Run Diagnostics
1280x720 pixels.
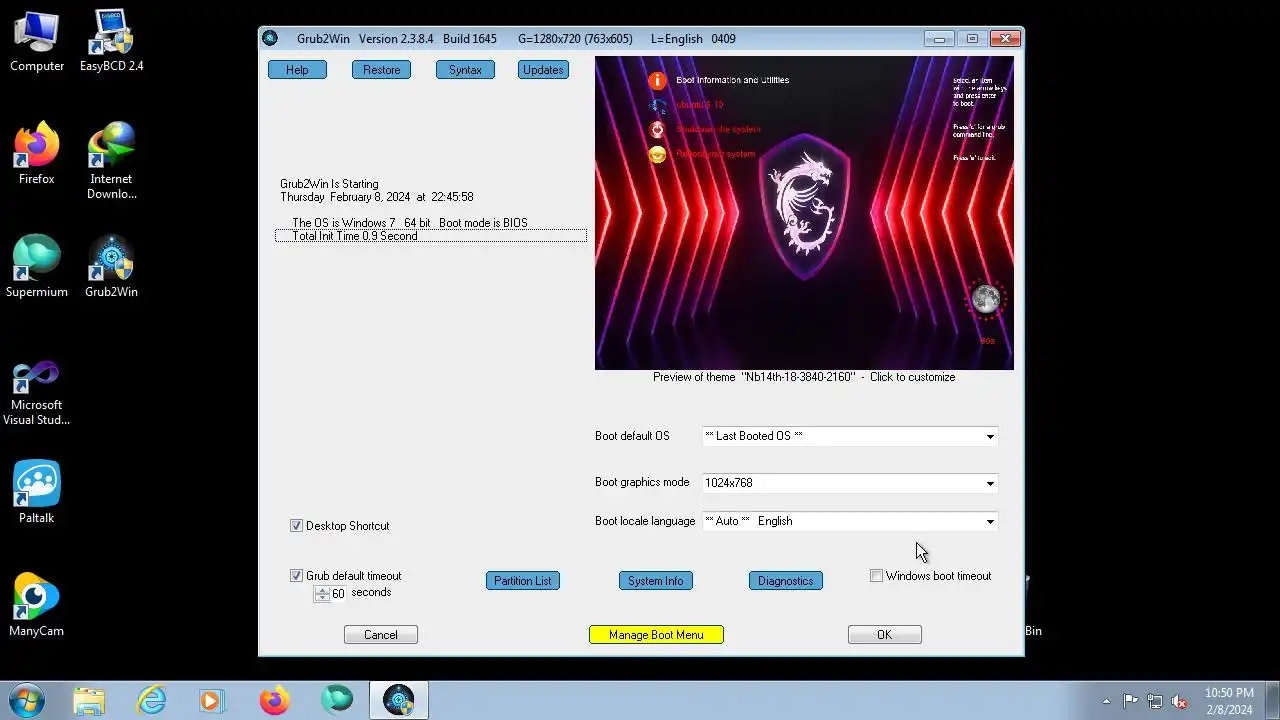point(785,581)
